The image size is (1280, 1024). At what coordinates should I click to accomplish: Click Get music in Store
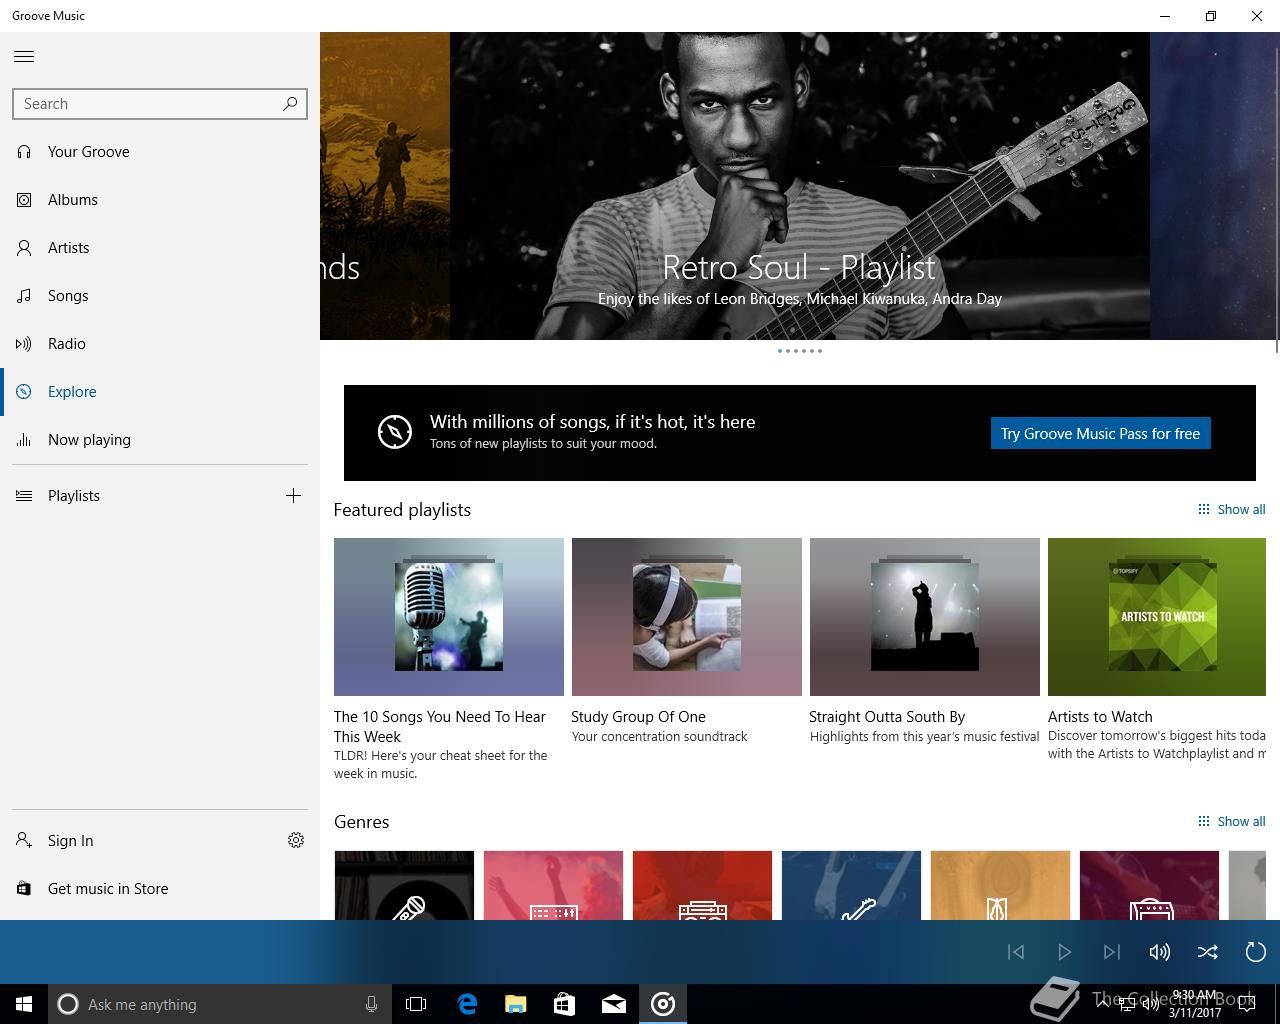pyautogui.click(x=108, y=888)
